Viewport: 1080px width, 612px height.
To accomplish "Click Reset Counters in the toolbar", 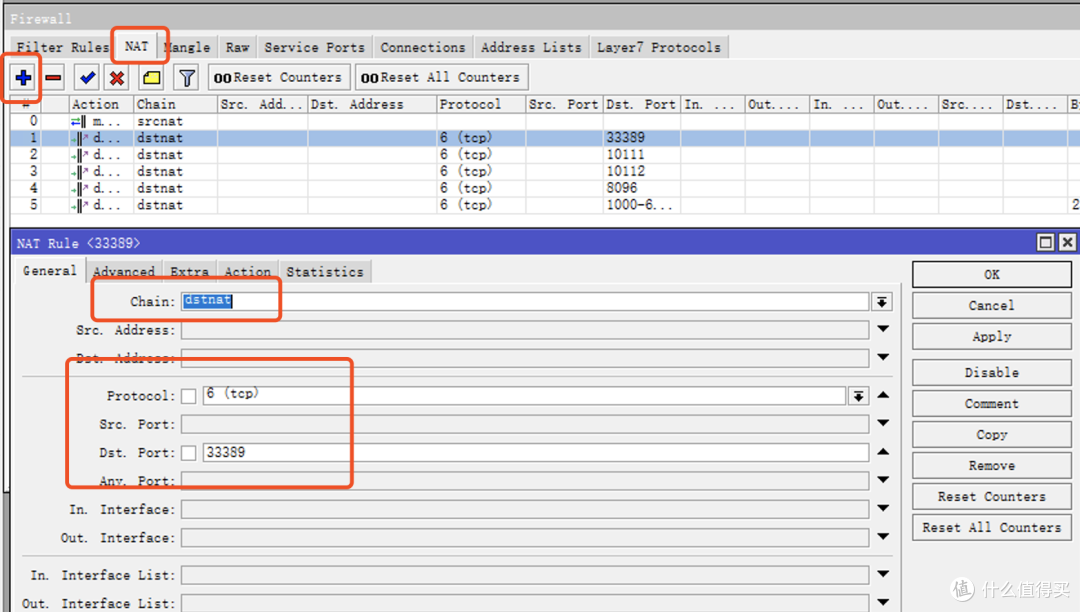I will click(279, 77).
